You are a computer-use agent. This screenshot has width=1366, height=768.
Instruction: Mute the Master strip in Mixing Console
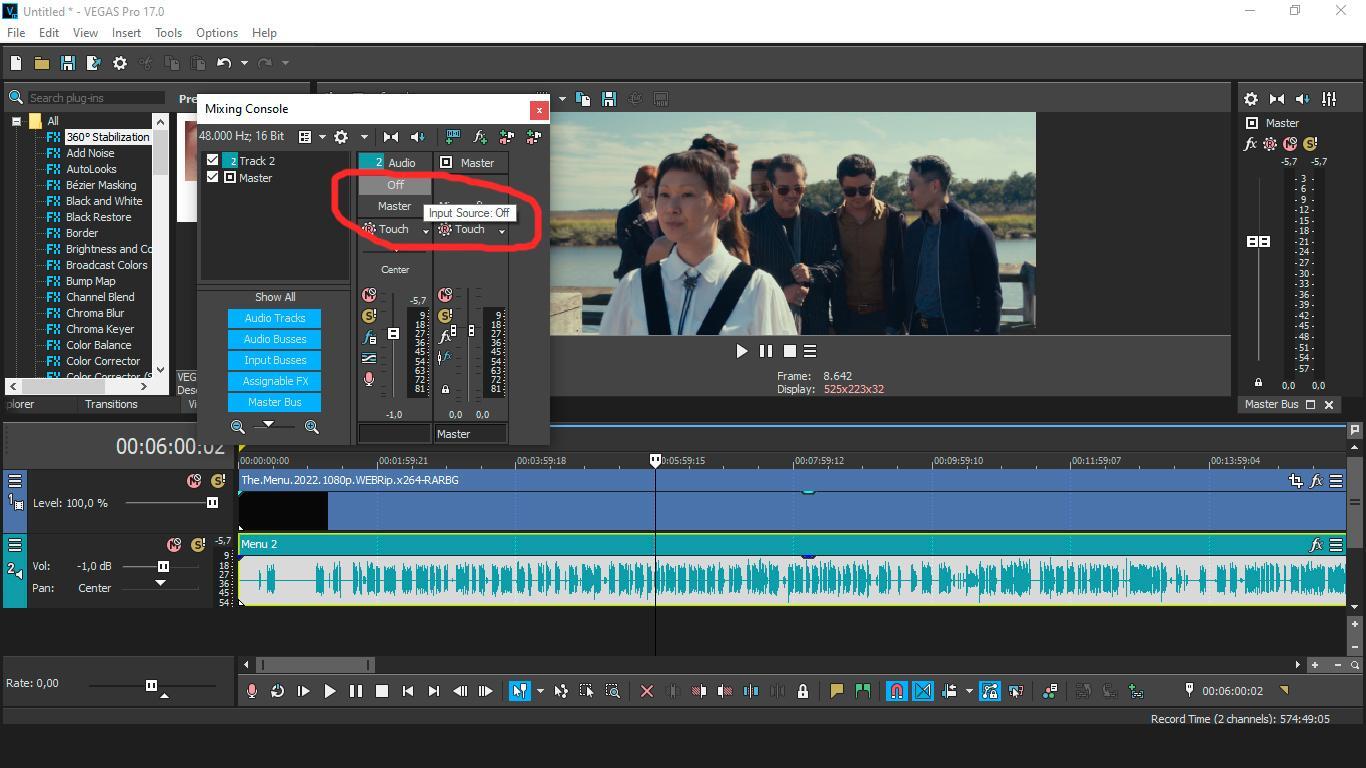[x=445, y=295]
